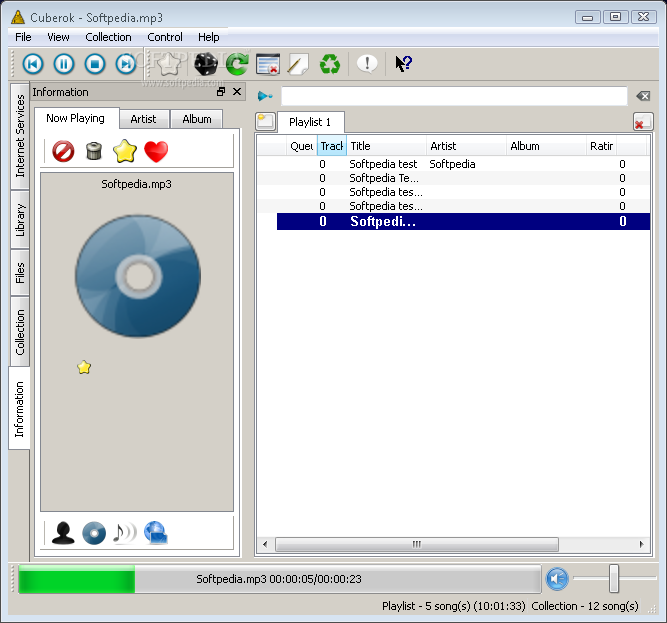The image size is (667, 623).
Task: Activate the What's This help cursor
Action: 403,64
